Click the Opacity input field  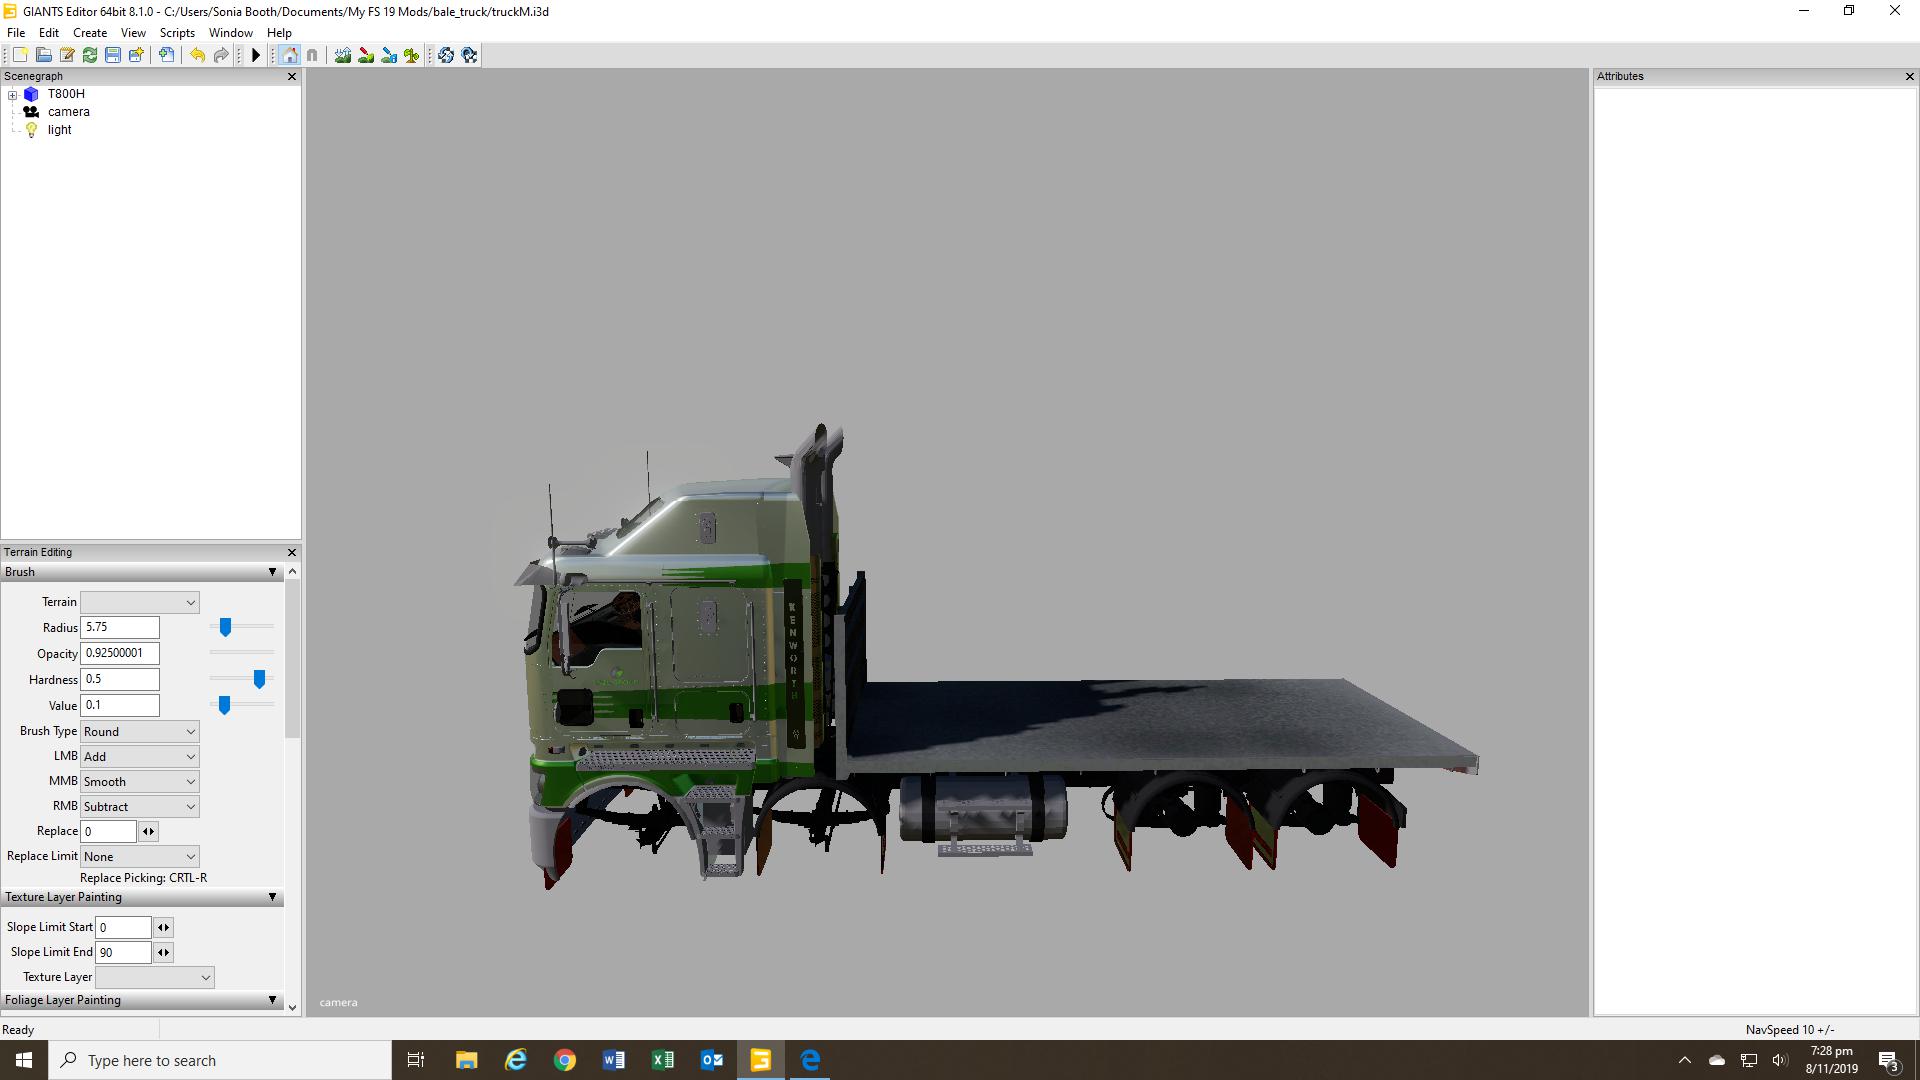click(x=119, y=653)
